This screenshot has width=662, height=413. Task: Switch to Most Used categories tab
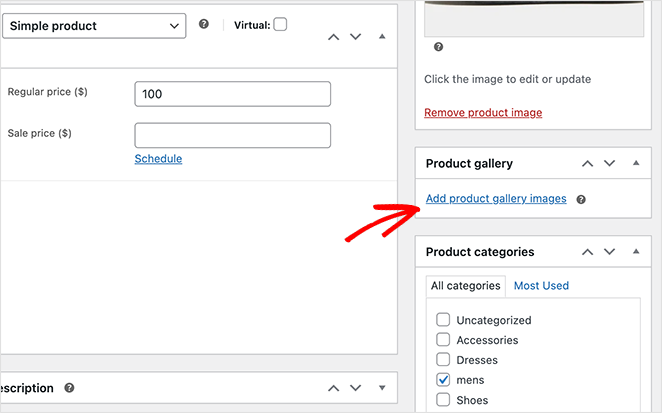click(x=541, y=286)
